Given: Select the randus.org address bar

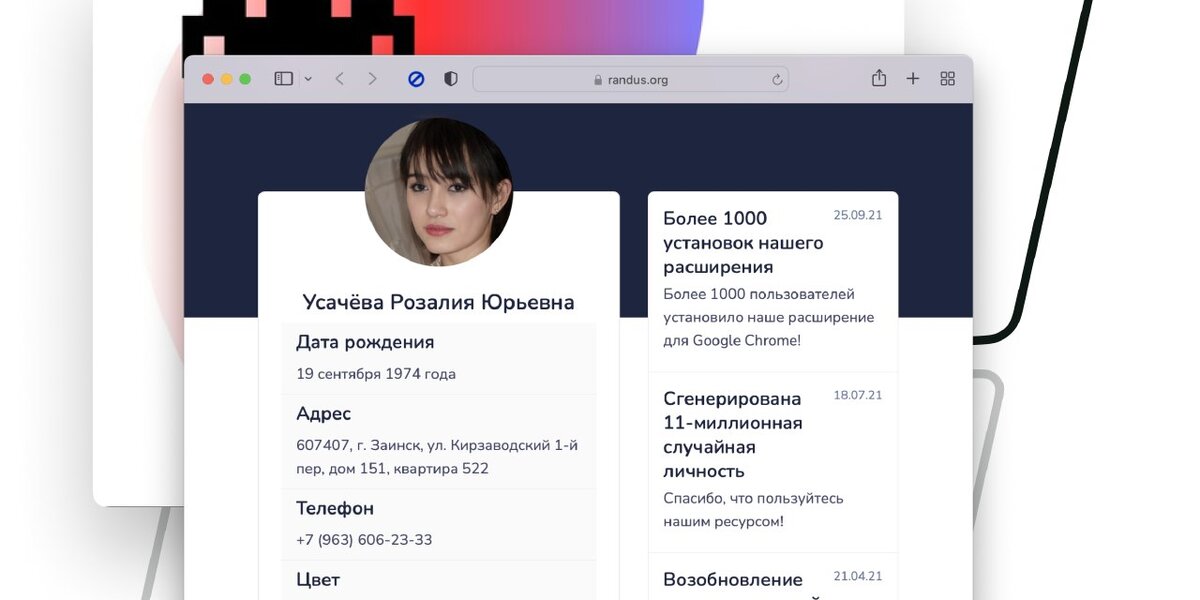Looking at the screenshot, I should click(631, 80).
